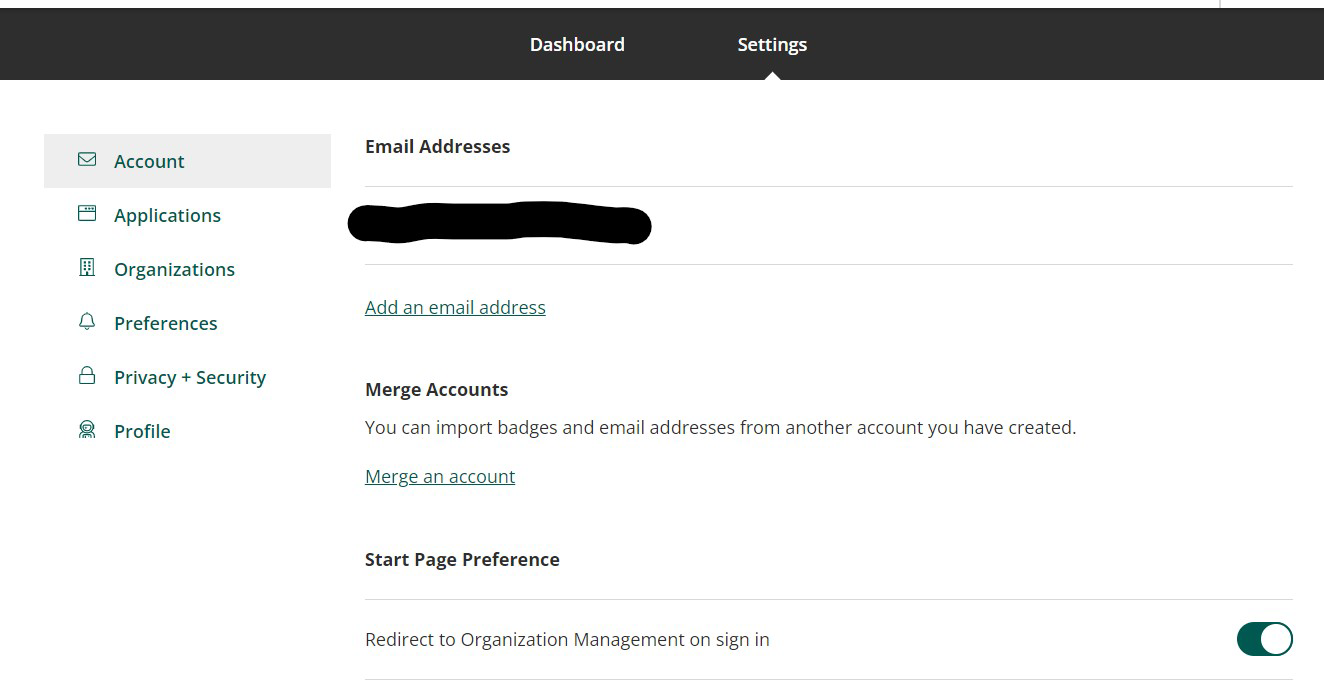
Task: Toggle Redirect to Organization Management switch
Action: click(x=1264, y=639)
